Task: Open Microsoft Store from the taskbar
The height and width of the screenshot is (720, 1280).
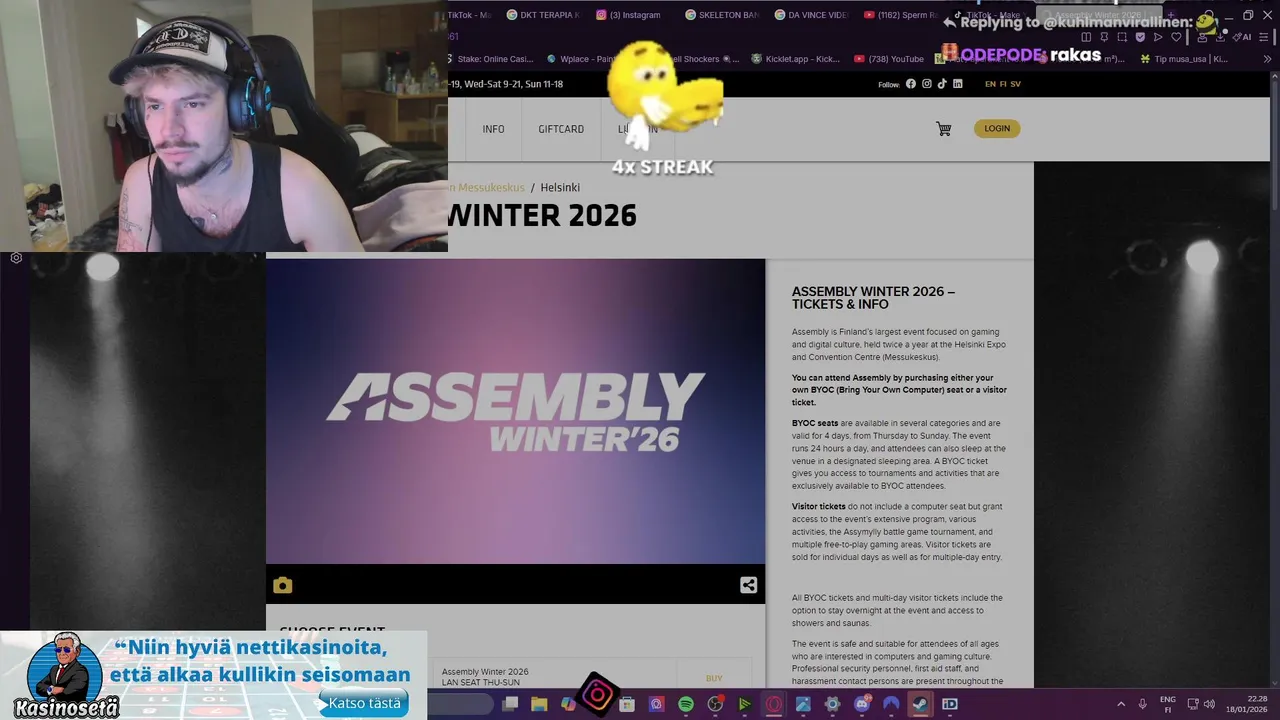Action: (627, 704)
